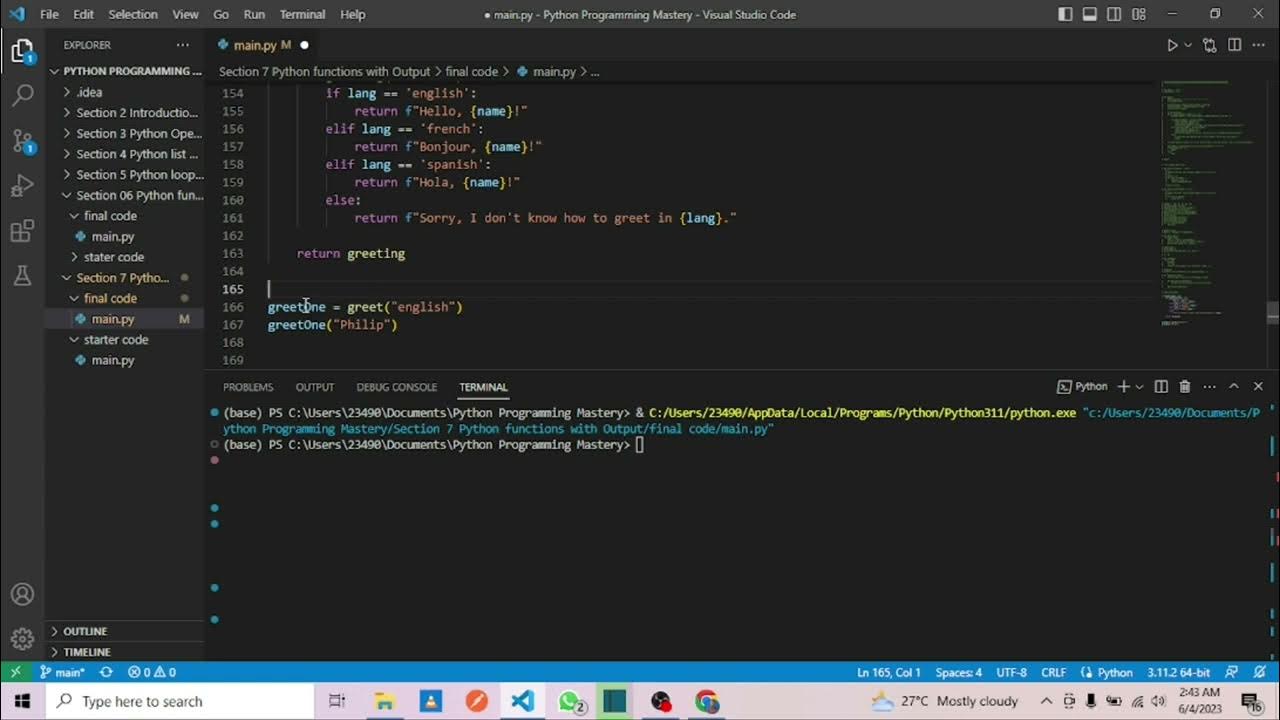Open Explorer views and more actions
This screenshot has width=1280, height=720.
(x=182, y=45)
